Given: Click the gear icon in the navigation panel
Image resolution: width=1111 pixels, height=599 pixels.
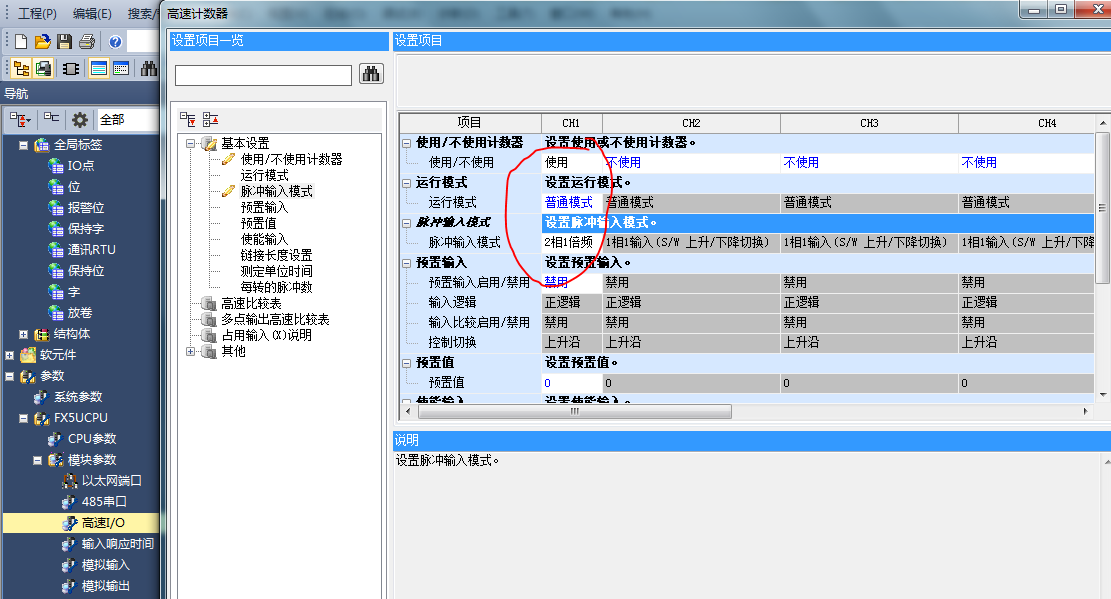Looking at the screenshot, I should coord(80,119).
